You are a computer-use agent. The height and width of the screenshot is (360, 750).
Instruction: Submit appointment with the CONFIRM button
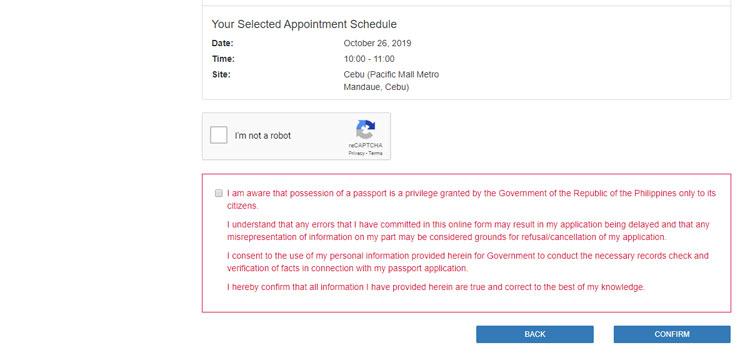click(672, 334)
